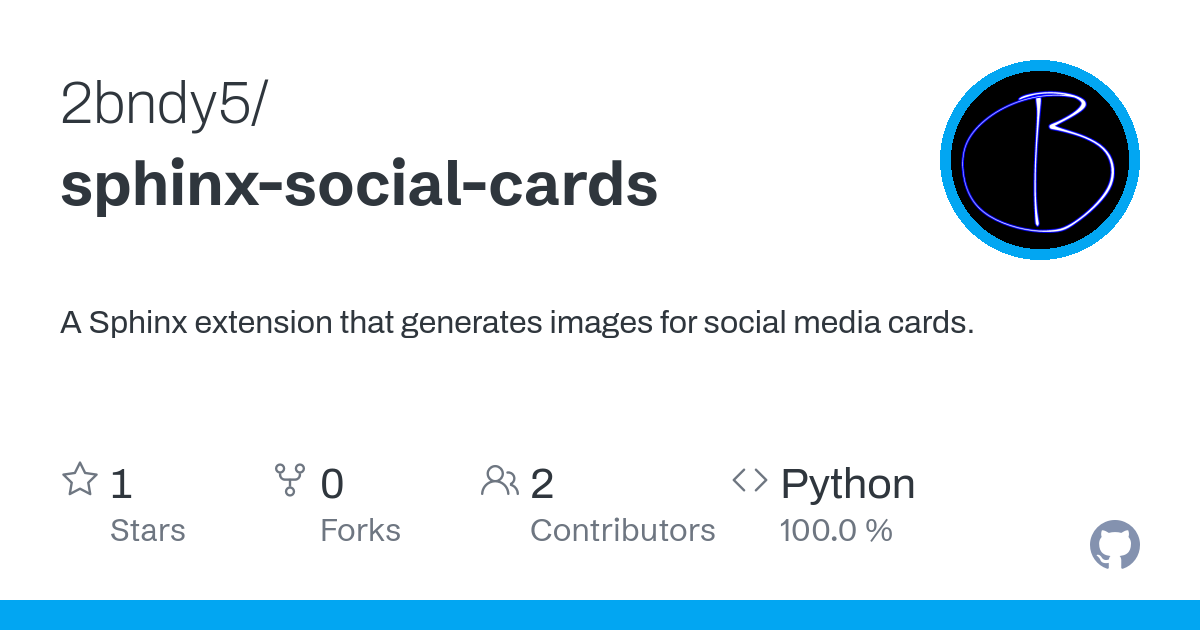Select the Stars label
The height and width of the screenshot is (630, 1200).
pyautogui.click(x=148, y=530)
